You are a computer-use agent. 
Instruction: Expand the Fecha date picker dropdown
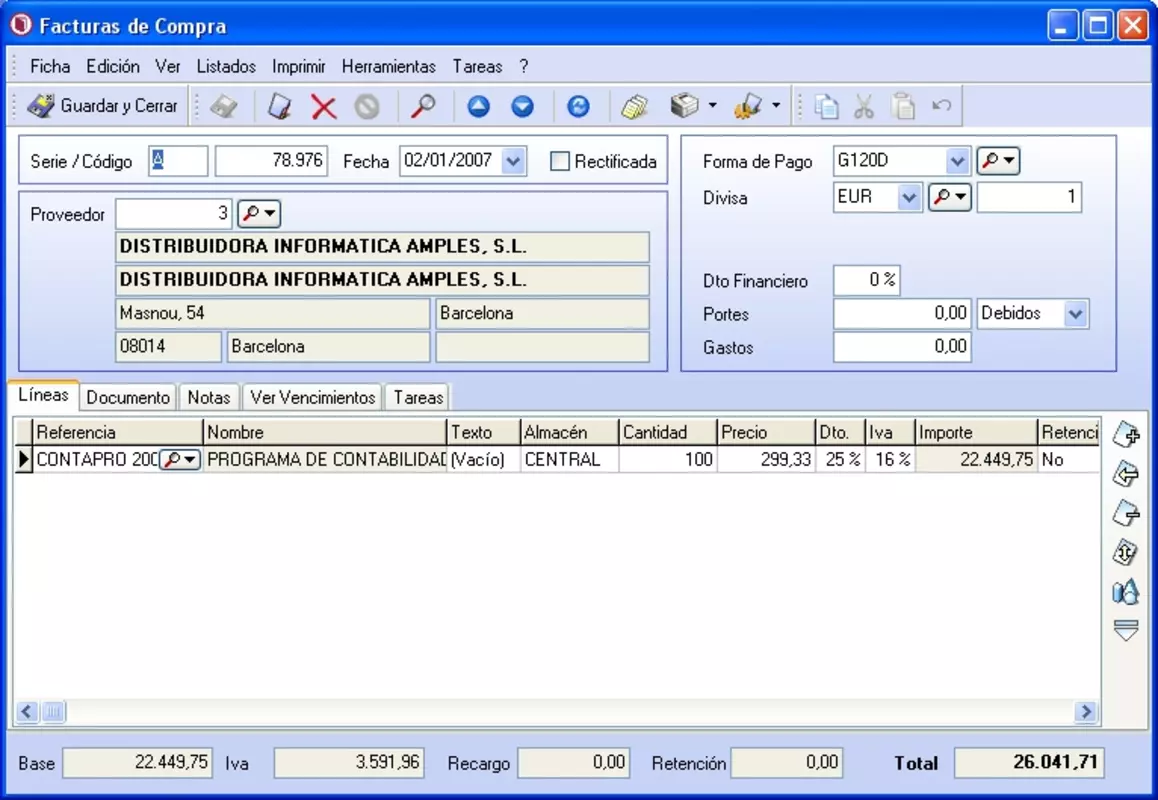513,161
